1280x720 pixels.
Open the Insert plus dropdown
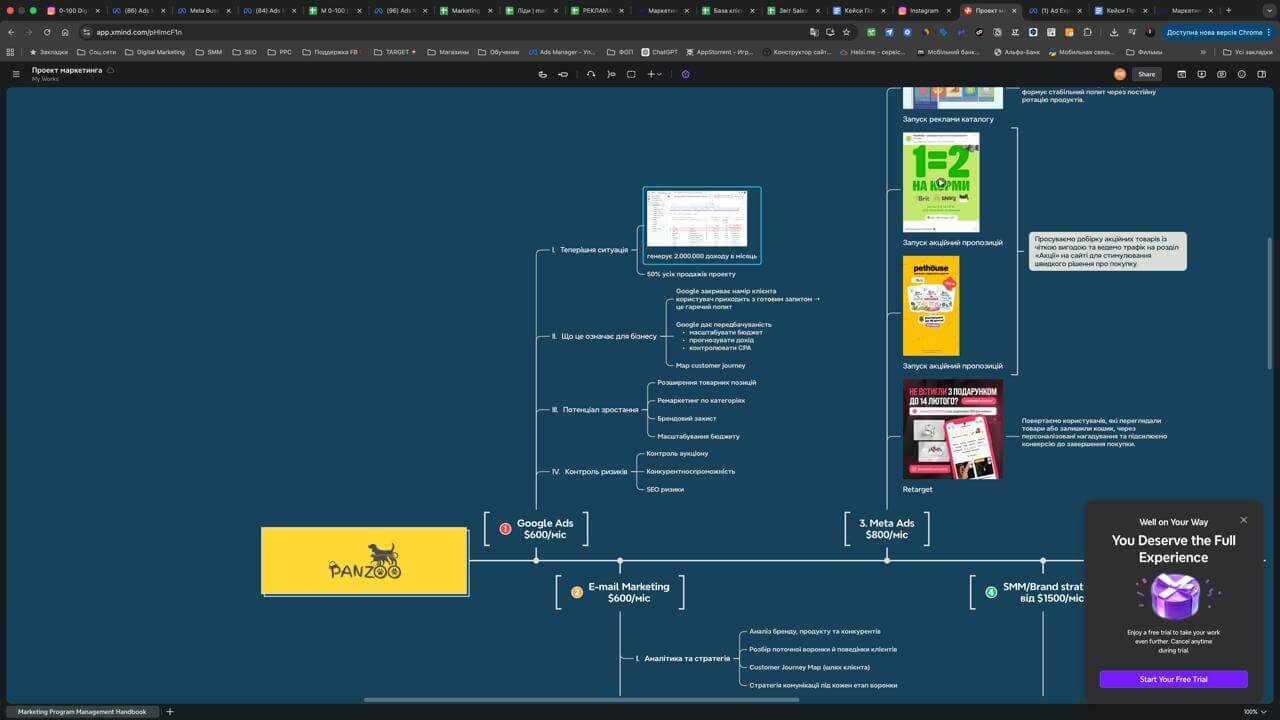click(x=654, y=74)
